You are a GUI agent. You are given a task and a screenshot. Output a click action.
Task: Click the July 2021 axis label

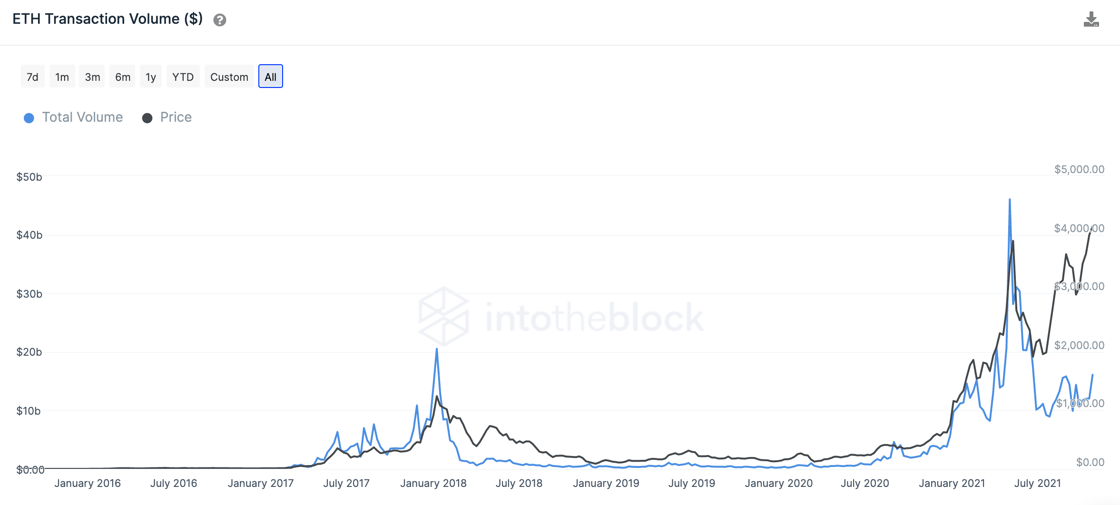click(1037, 484)
